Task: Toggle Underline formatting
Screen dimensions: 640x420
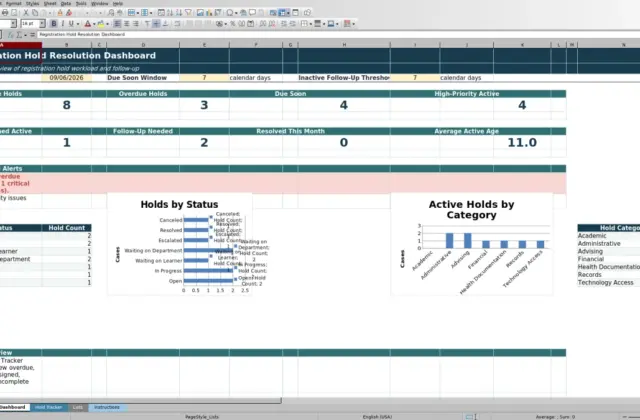Action: pyautogui.click(x=71, y=24)
